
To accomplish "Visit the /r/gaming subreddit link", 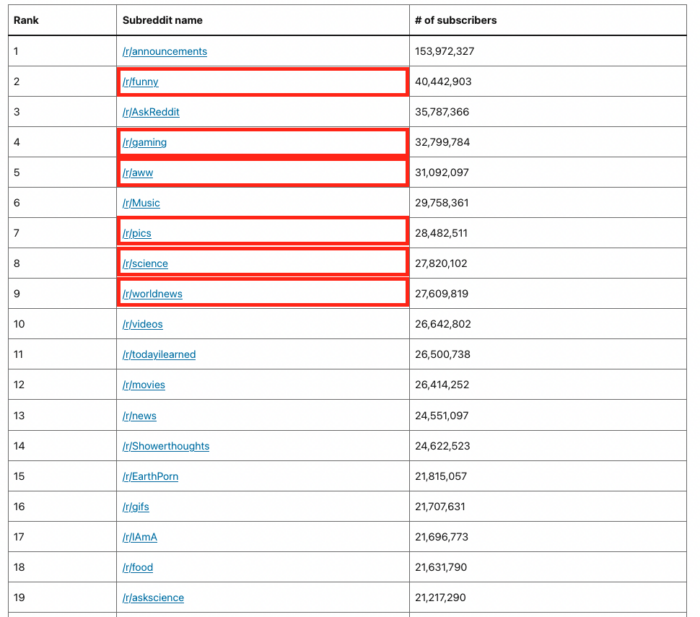I will tap(145, 142).
